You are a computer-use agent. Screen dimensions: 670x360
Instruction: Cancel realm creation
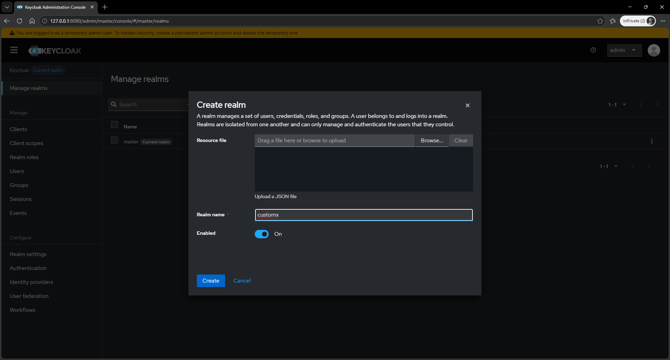point(241,281)
